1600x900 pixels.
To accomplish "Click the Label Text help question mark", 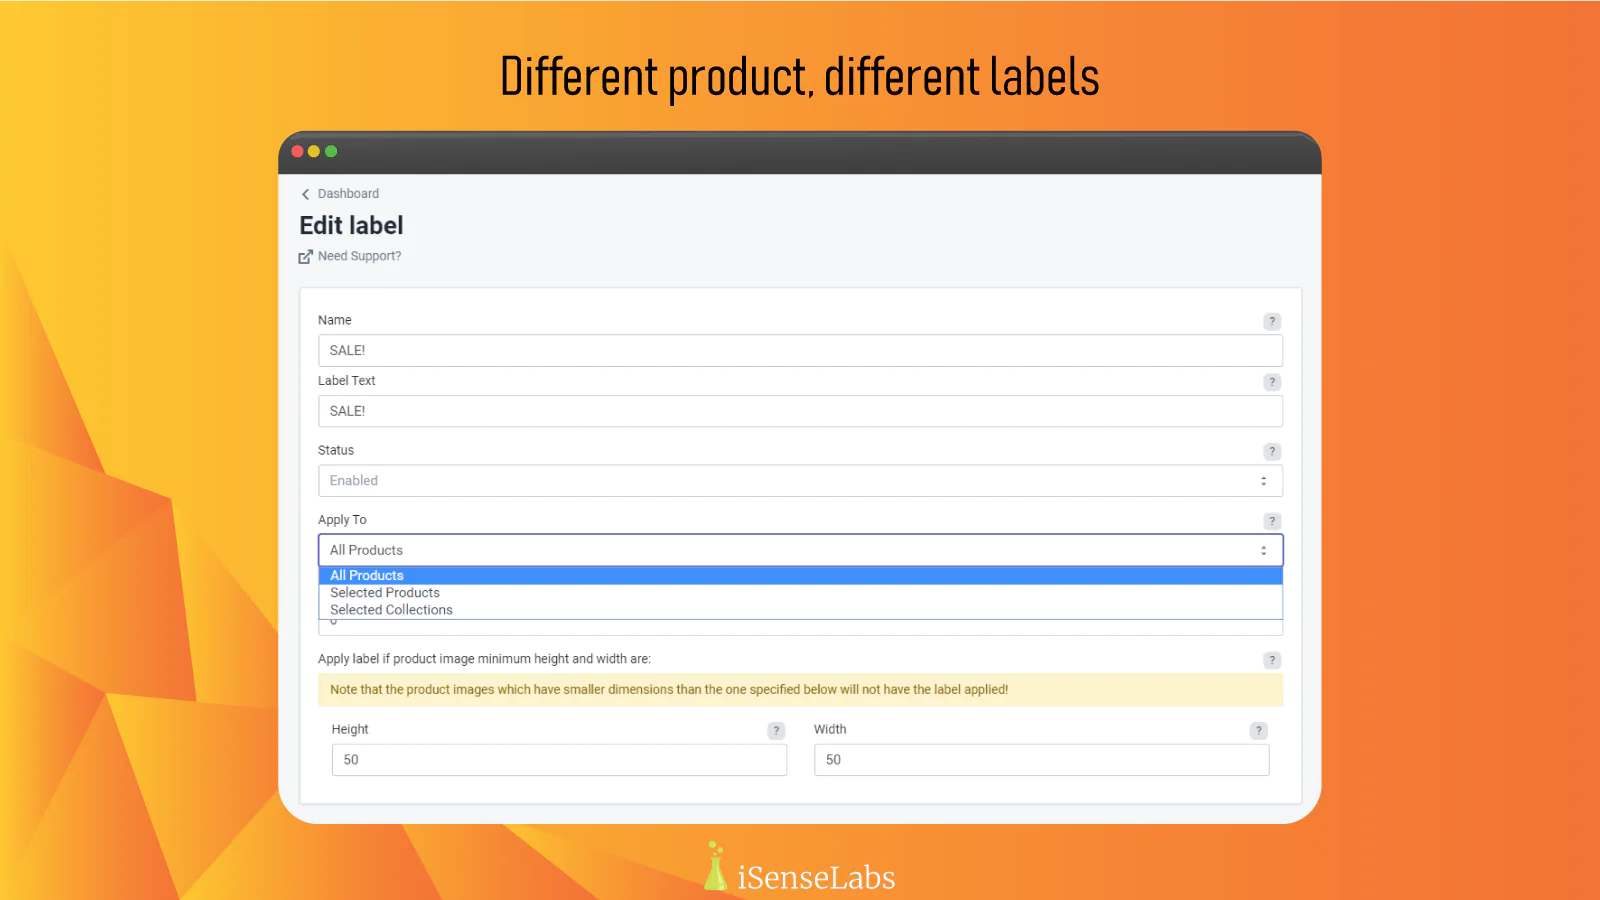I will click(x=1272, y=382).
